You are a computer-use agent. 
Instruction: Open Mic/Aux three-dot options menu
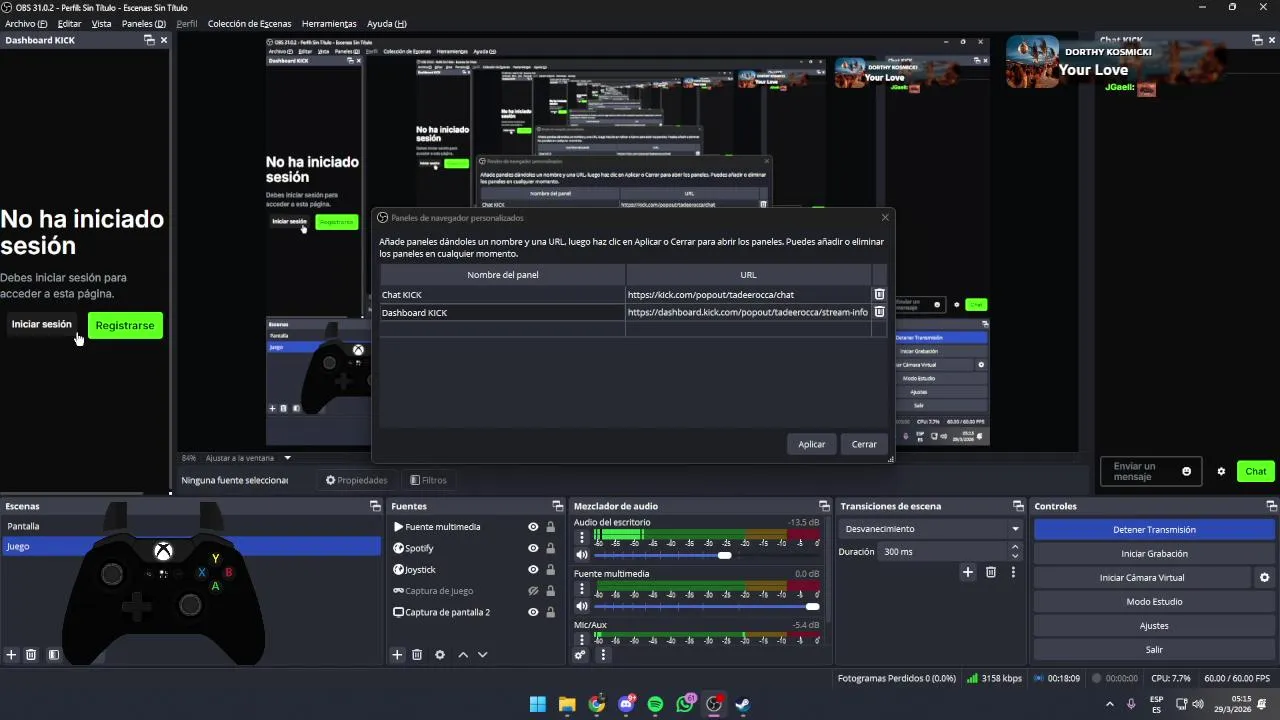pyautogui.click(x=581, y=638)
